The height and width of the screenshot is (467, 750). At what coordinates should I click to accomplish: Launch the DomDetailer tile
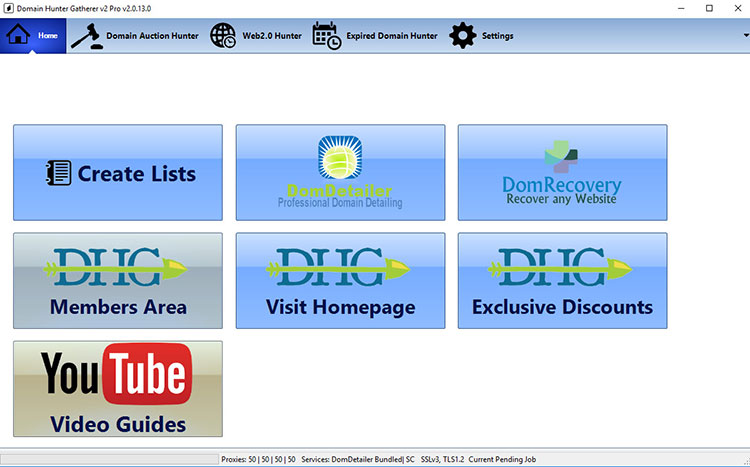(340, 173)
